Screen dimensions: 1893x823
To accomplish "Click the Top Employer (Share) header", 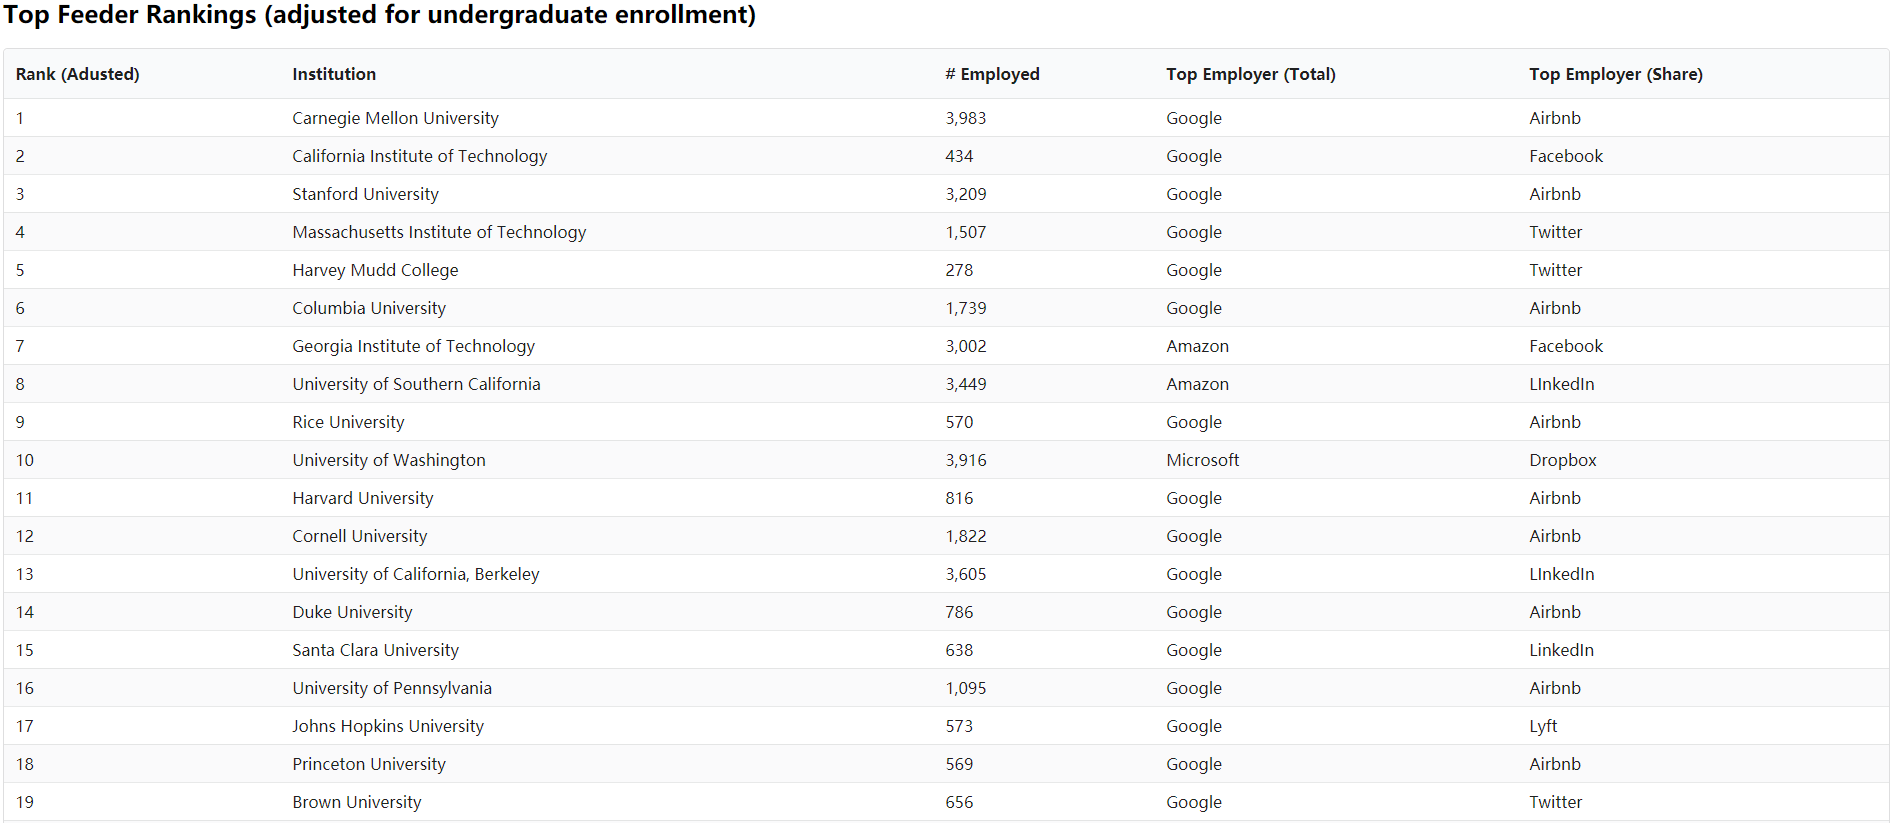I will (x=1615, y=74).
